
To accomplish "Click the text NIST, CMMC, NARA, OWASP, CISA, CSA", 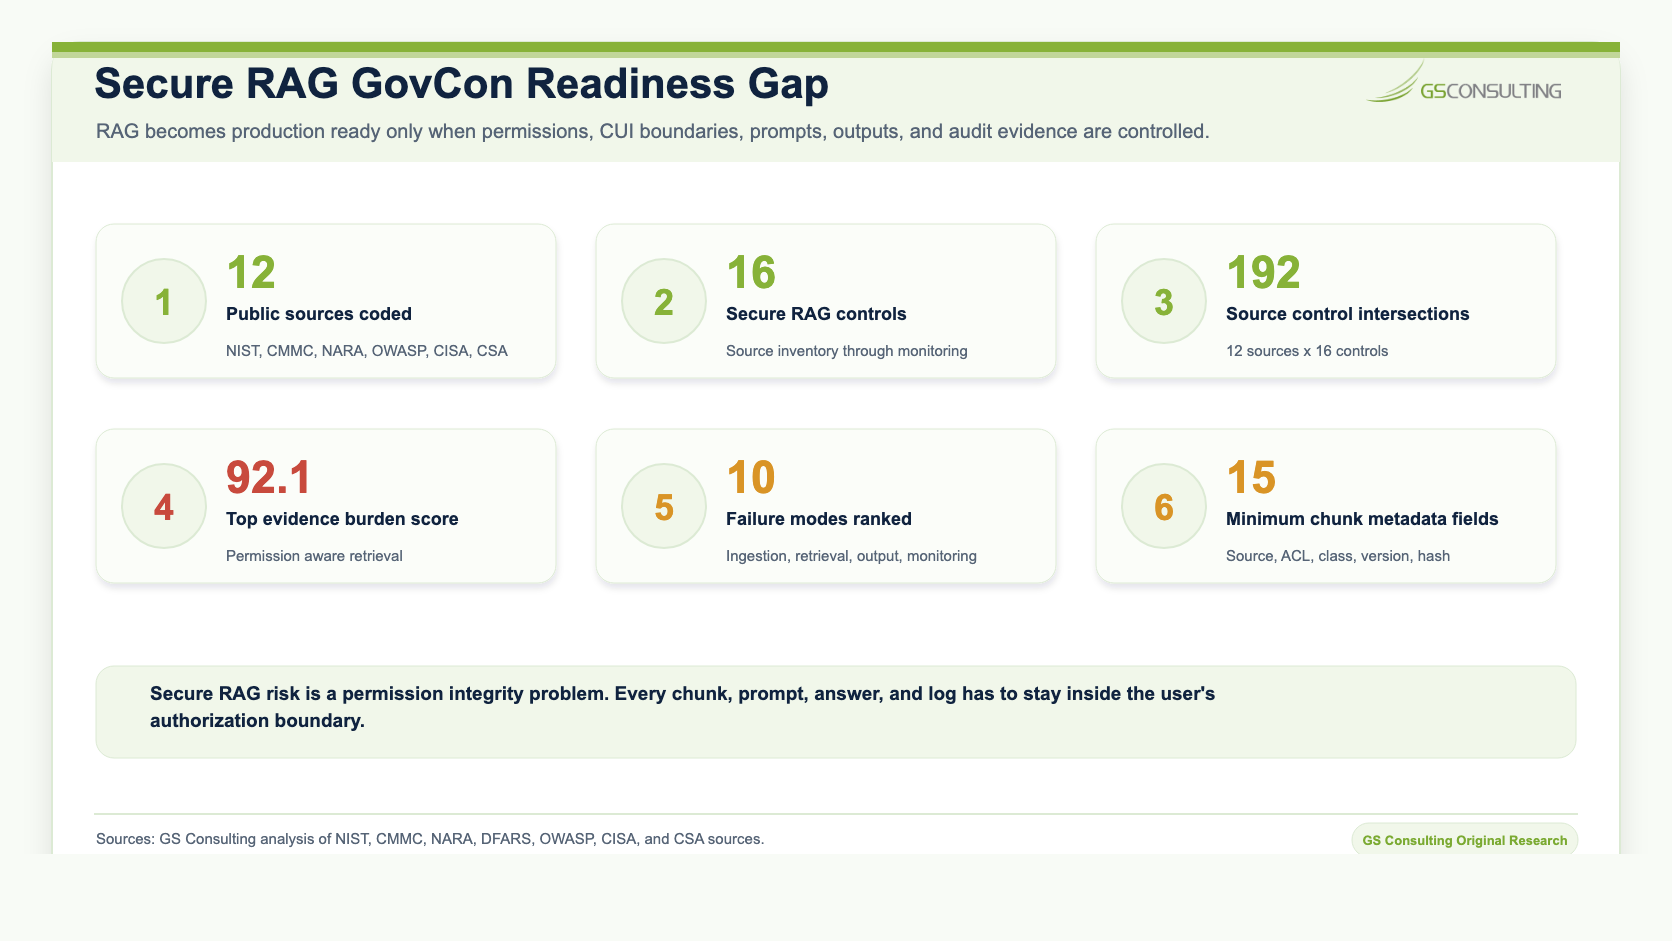I will point(367,351).
